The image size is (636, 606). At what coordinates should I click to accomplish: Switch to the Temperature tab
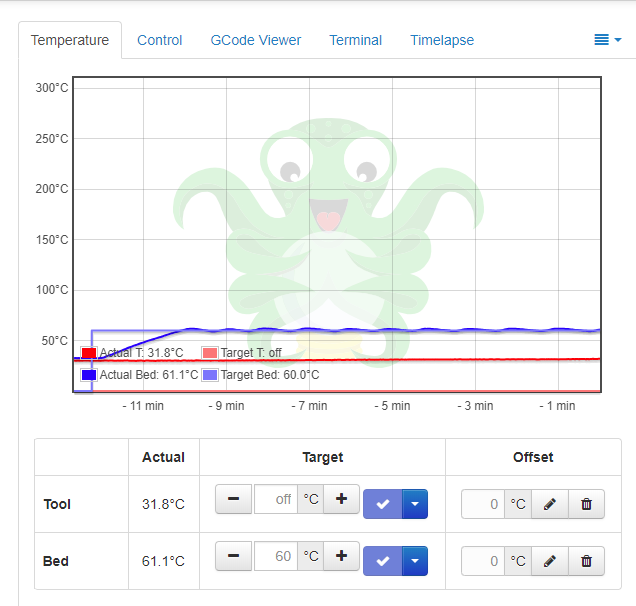(x=70, y=40)
